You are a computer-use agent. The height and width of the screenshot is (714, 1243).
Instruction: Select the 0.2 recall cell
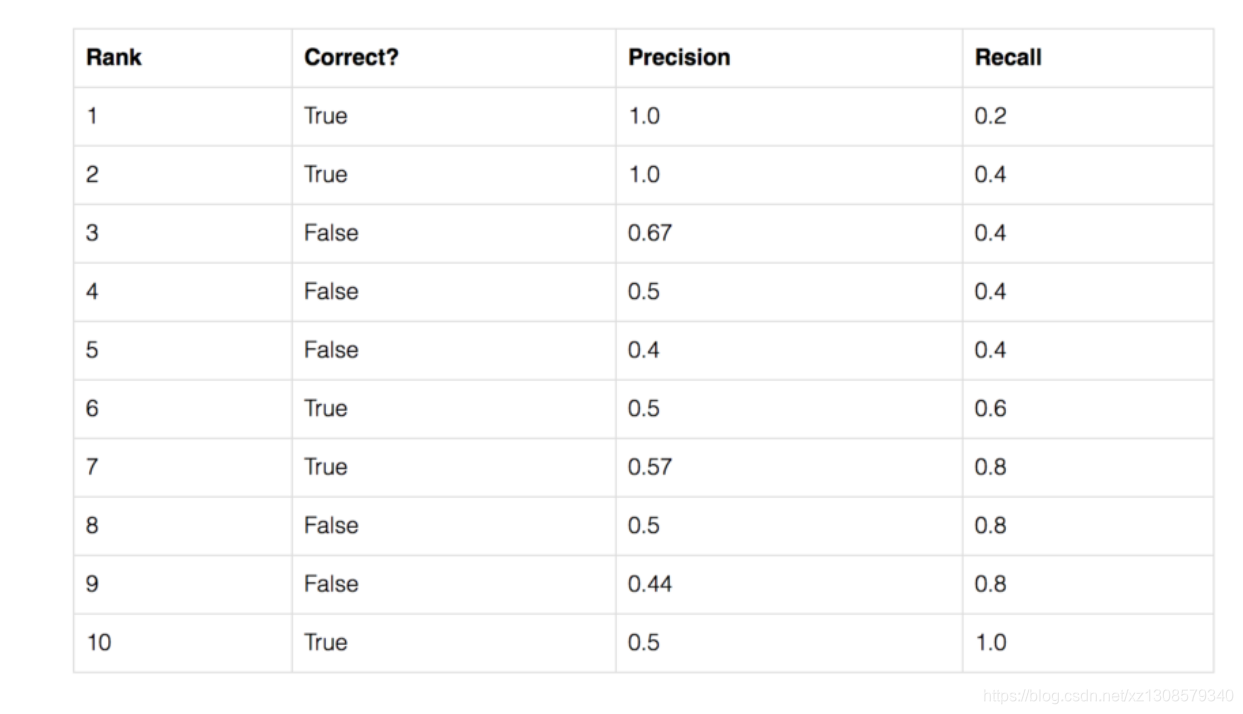click(990, 116)
